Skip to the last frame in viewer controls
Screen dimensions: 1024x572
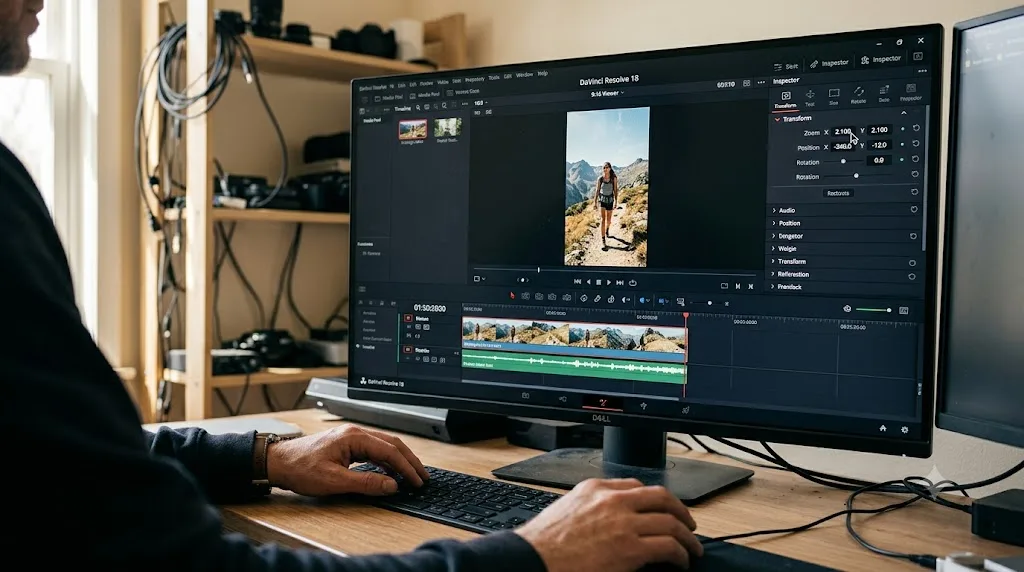(x=620, y=283)
